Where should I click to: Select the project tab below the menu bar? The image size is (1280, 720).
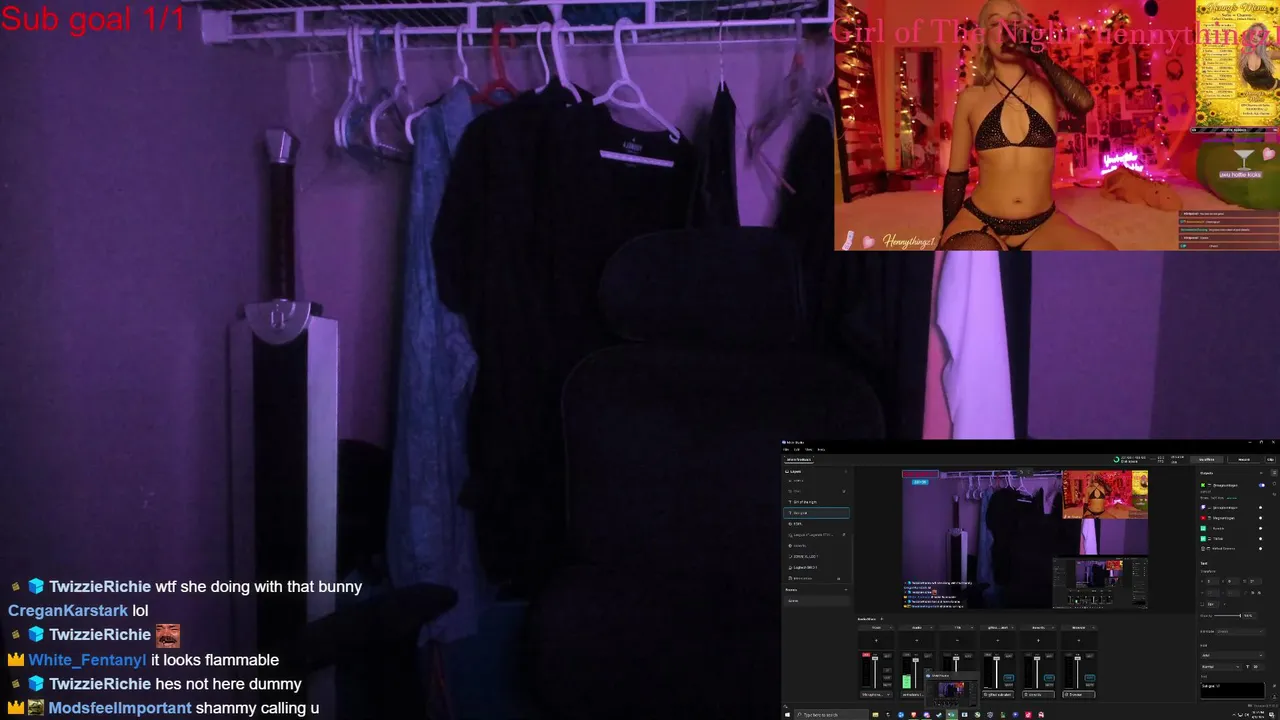coord(799,460)
